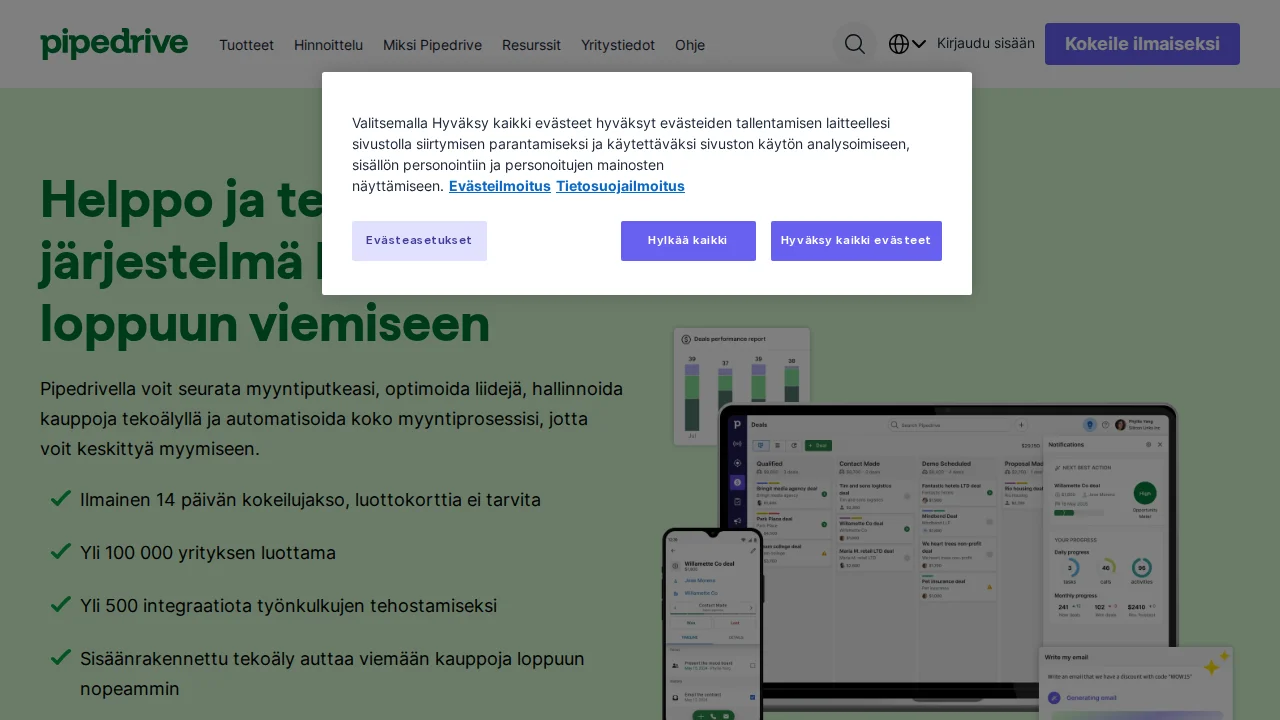
Task: Open the Tietosuojailmoitus link
Action: point(620,186)
